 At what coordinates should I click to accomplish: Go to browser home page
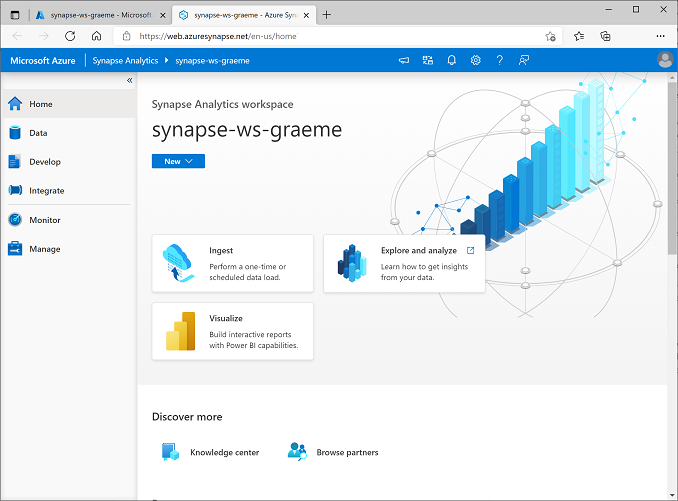pos(96,36)
